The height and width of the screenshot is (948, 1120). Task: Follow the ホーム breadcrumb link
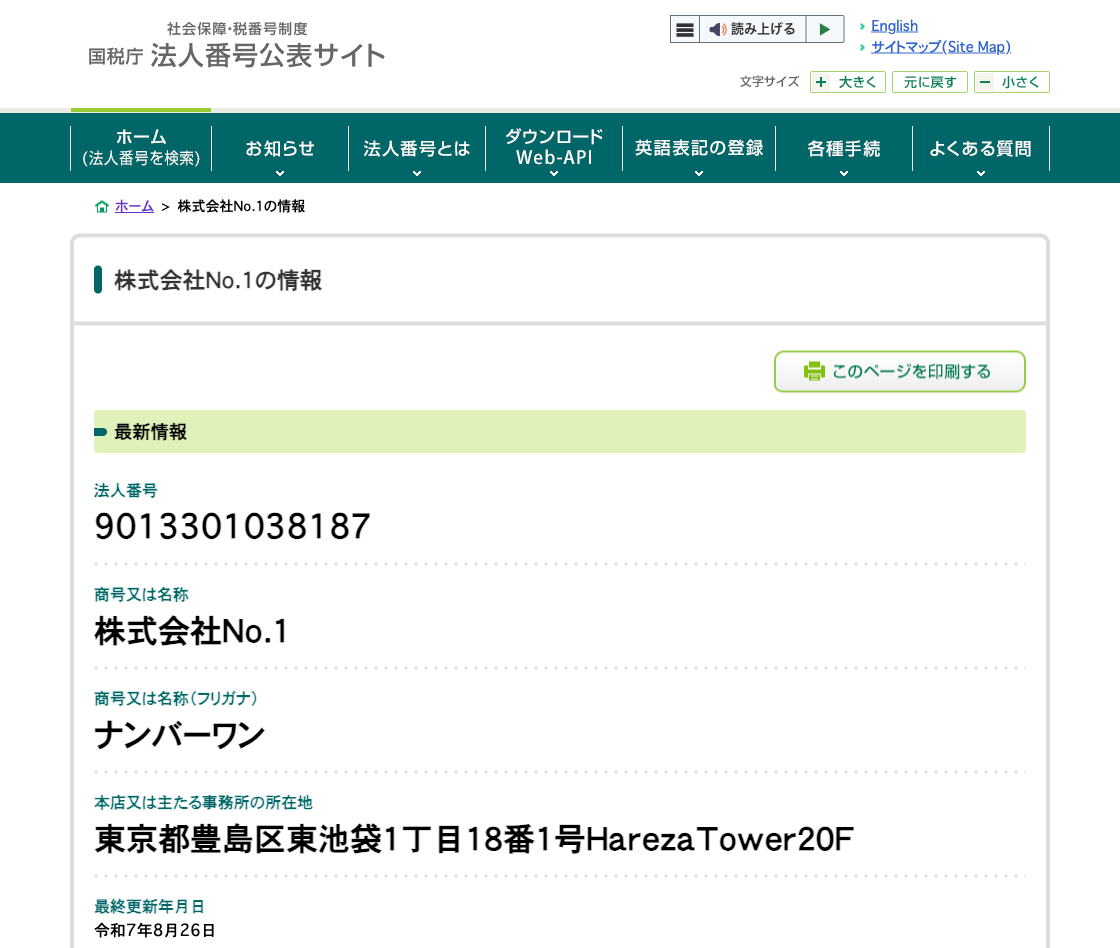(134, 206)
